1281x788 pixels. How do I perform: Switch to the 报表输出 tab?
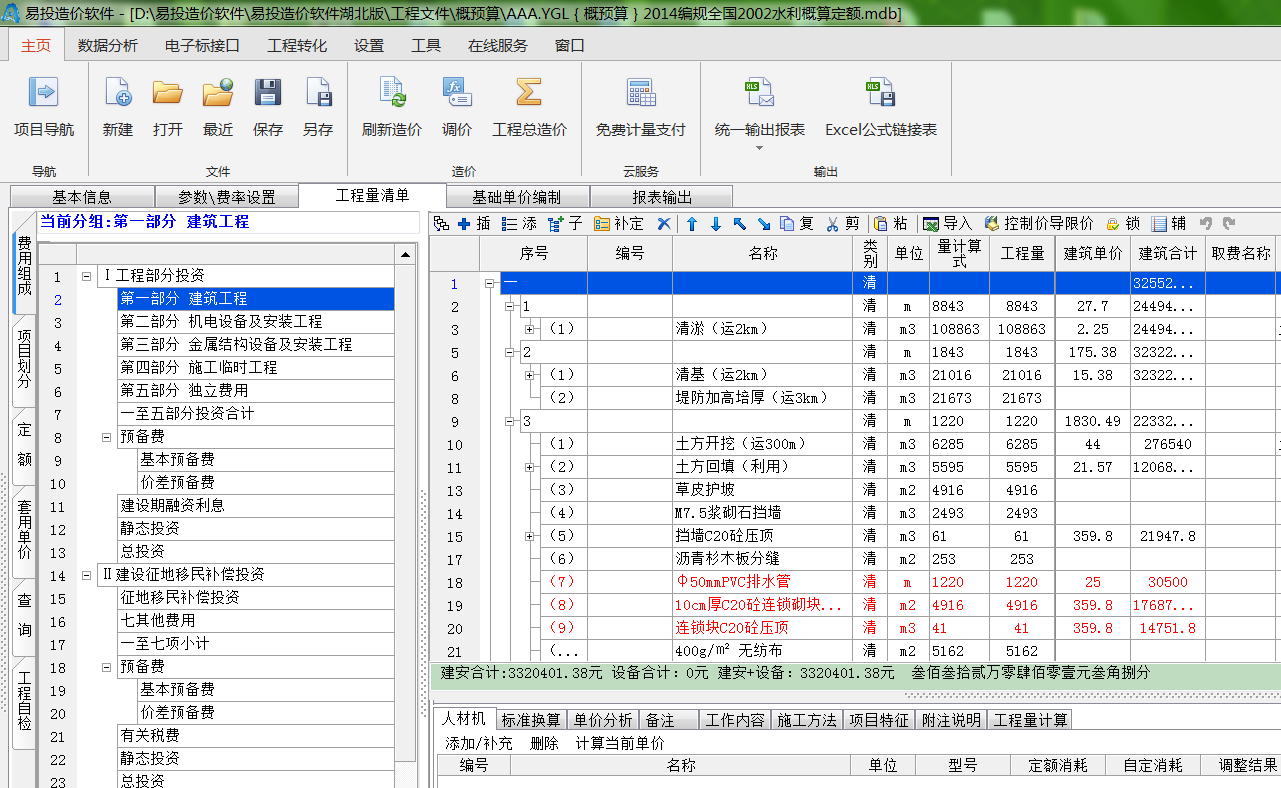point(662,197)
